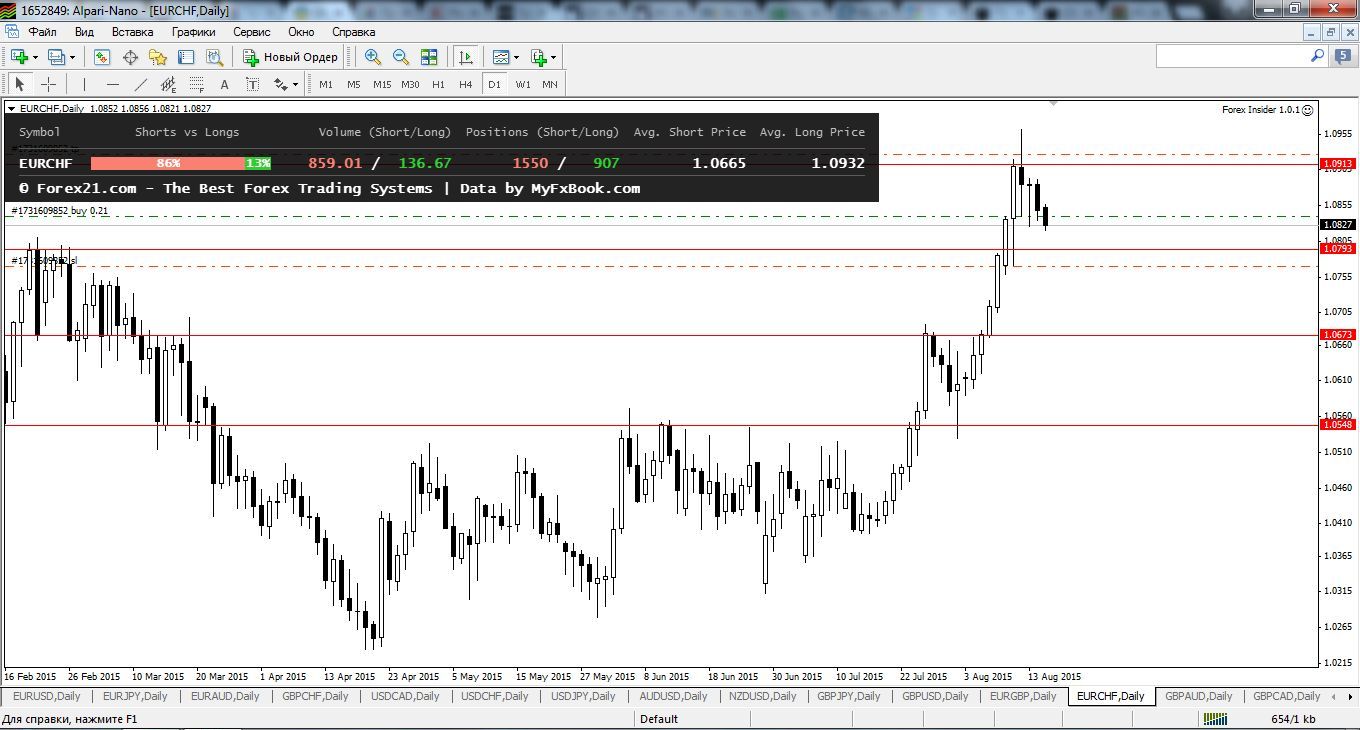
Task: Click the Arrows objects icon
Action: 280,84
